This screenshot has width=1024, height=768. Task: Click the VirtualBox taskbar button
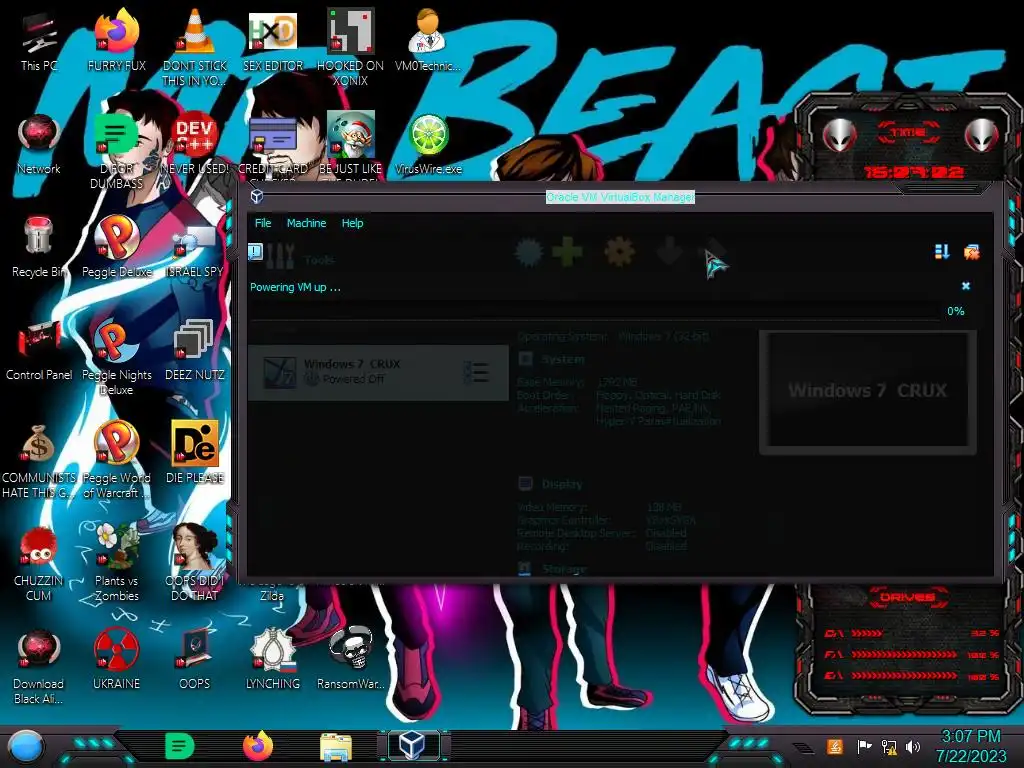click(x=413, y=745)
